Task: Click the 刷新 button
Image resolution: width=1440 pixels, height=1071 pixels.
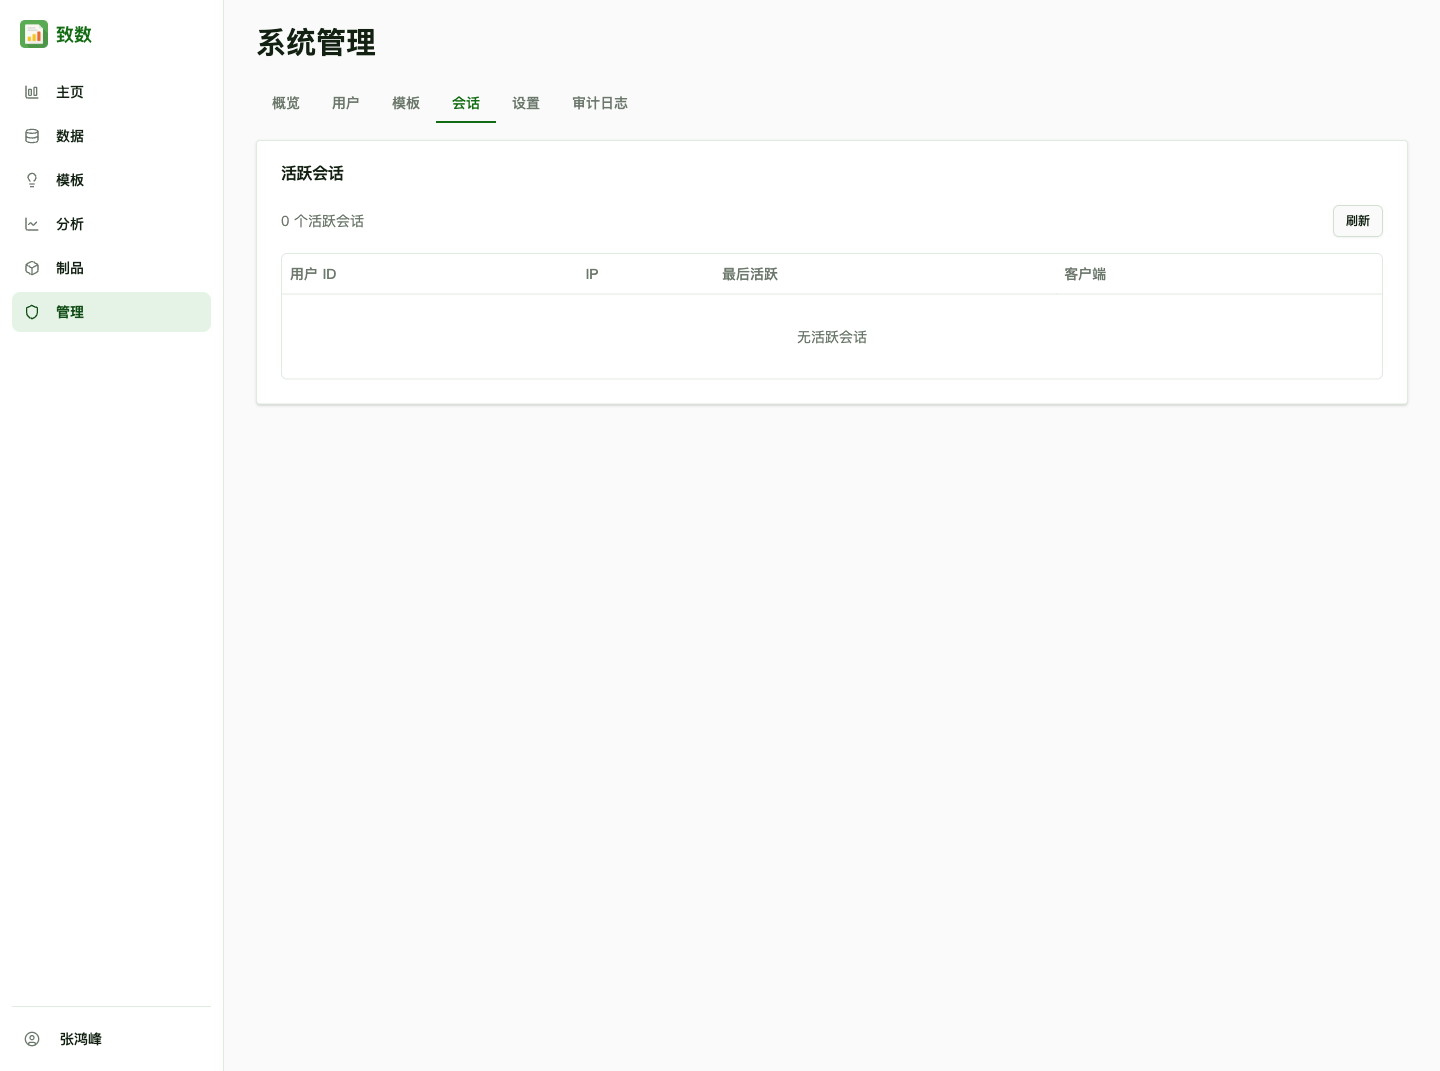Action: click(x=1358, y=221)
